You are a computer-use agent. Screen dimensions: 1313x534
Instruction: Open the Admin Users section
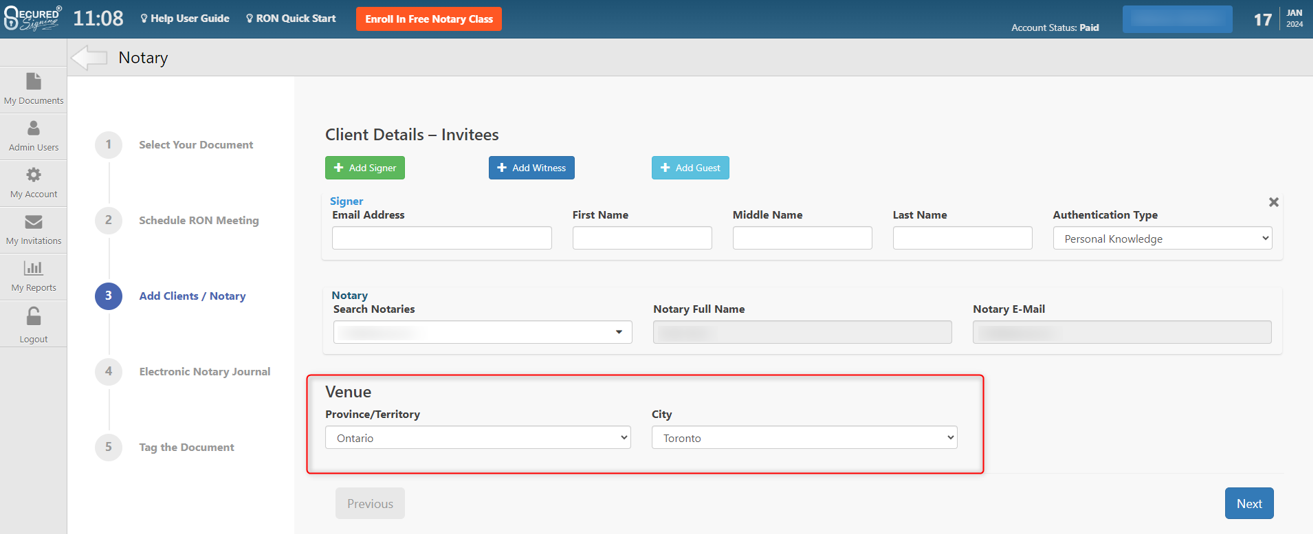pos(33,135)
